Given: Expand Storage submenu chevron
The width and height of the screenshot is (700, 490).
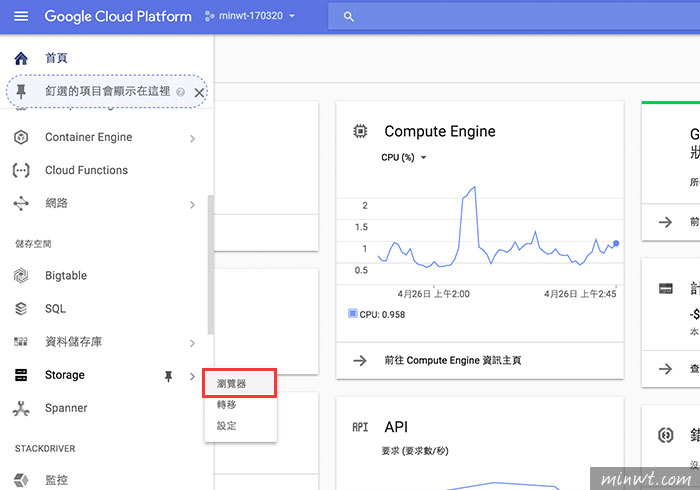Looking at the screenshot, I should (x=192, y=376).
